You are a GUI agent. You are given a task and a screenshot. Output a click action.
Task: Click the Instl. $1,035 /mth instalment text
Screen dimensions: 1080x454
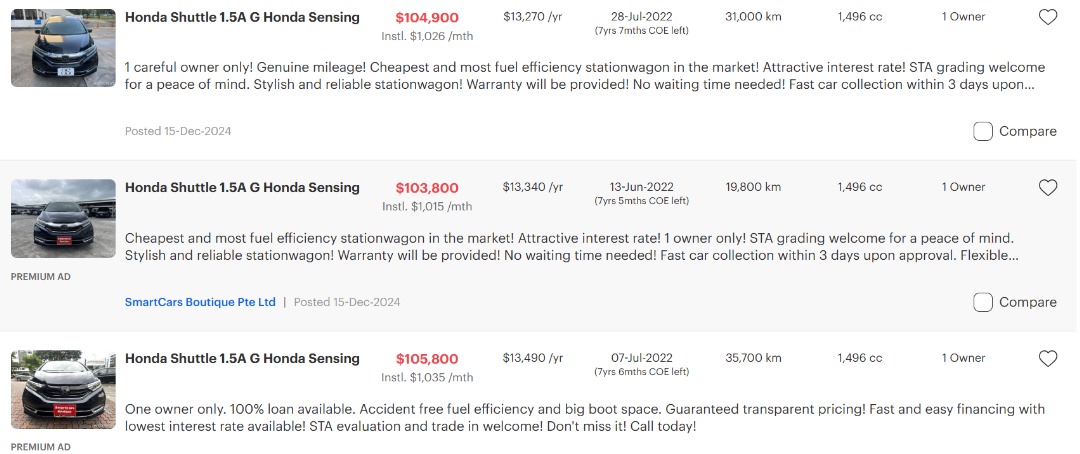point(427,377)
